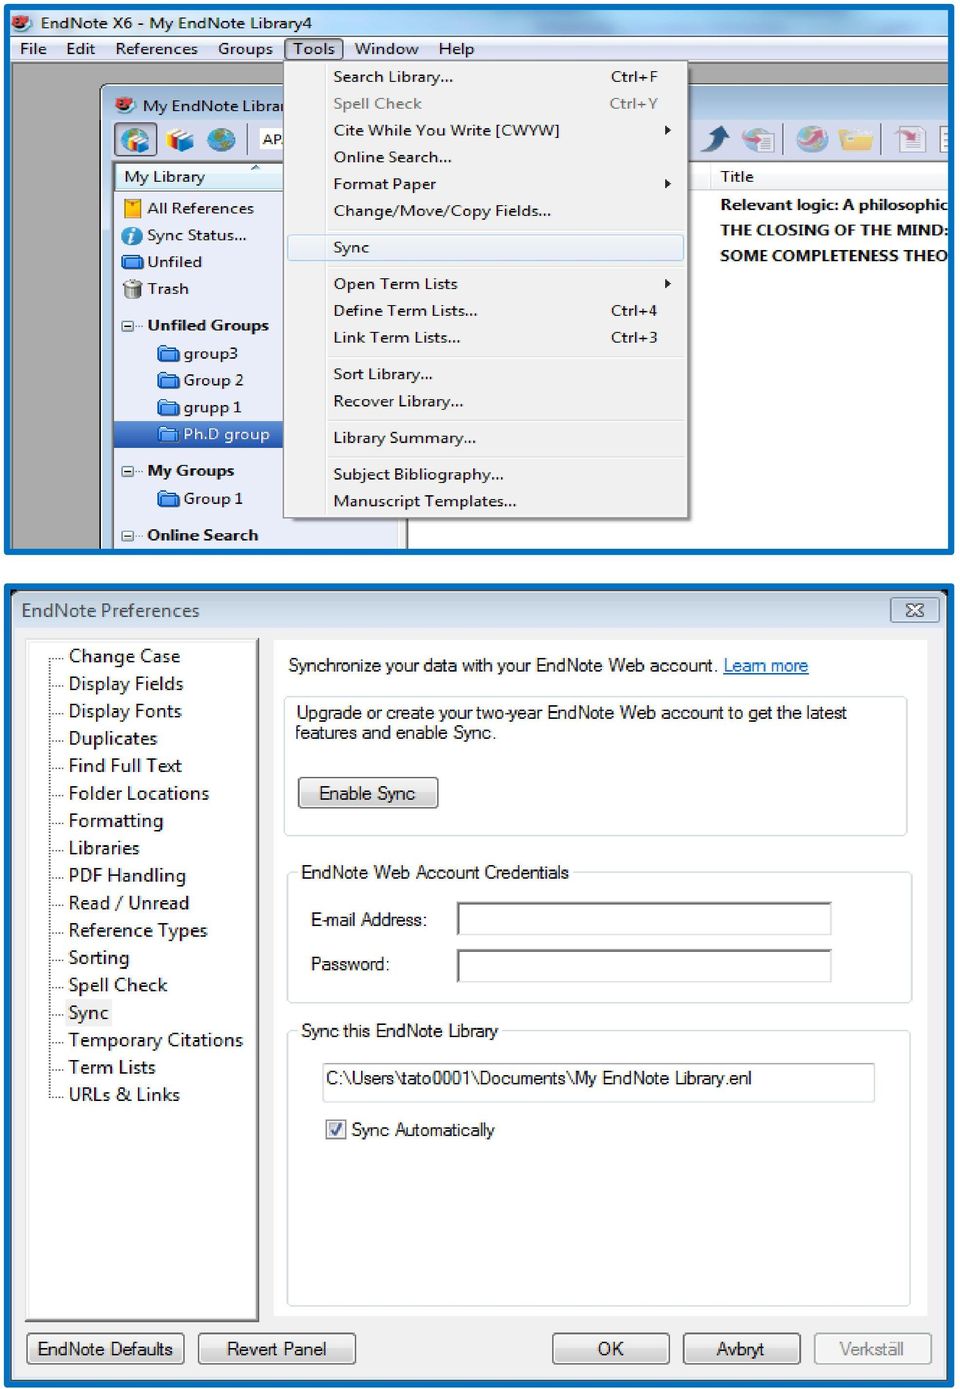Screen dimensions: 960x1389
Task: Choose Search Library... in Tools menu
Action: pyautogui.click(x=486, y=77)
